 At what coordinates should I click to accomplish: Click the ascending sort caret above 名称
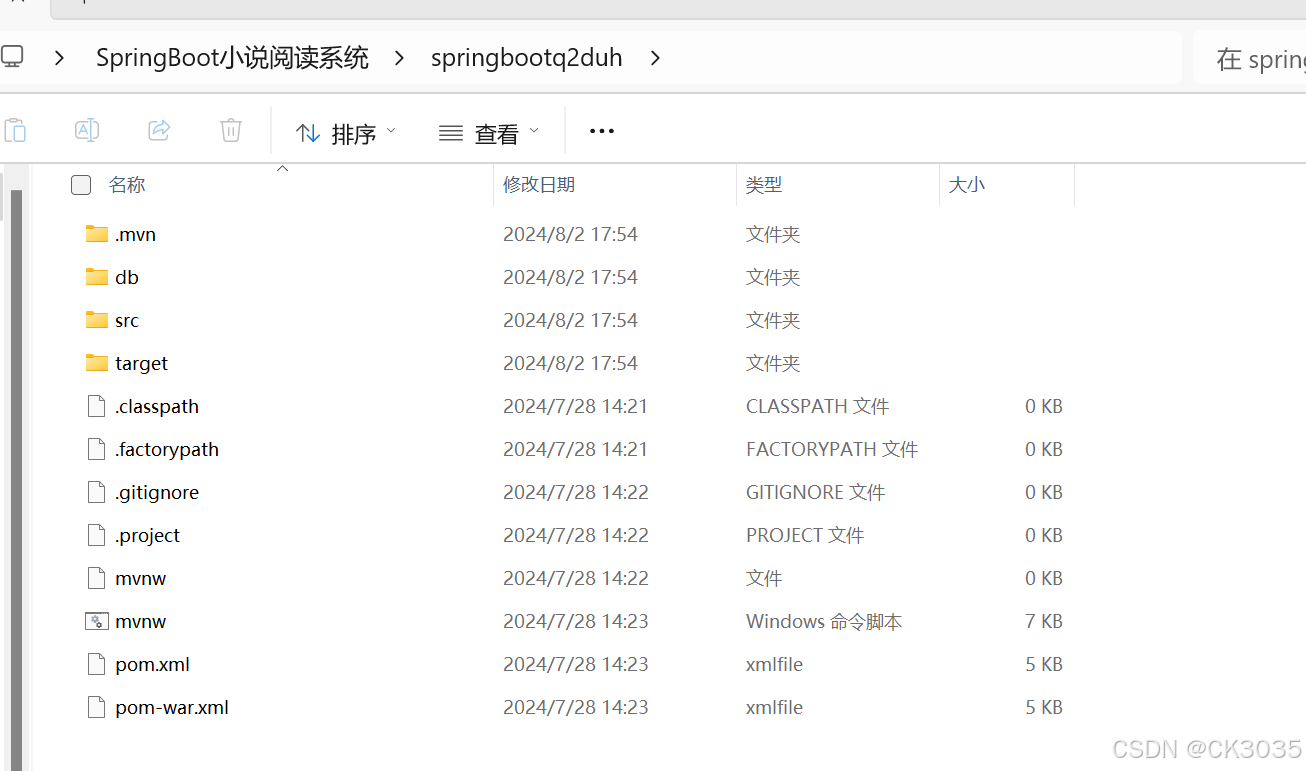coord(282,167)
